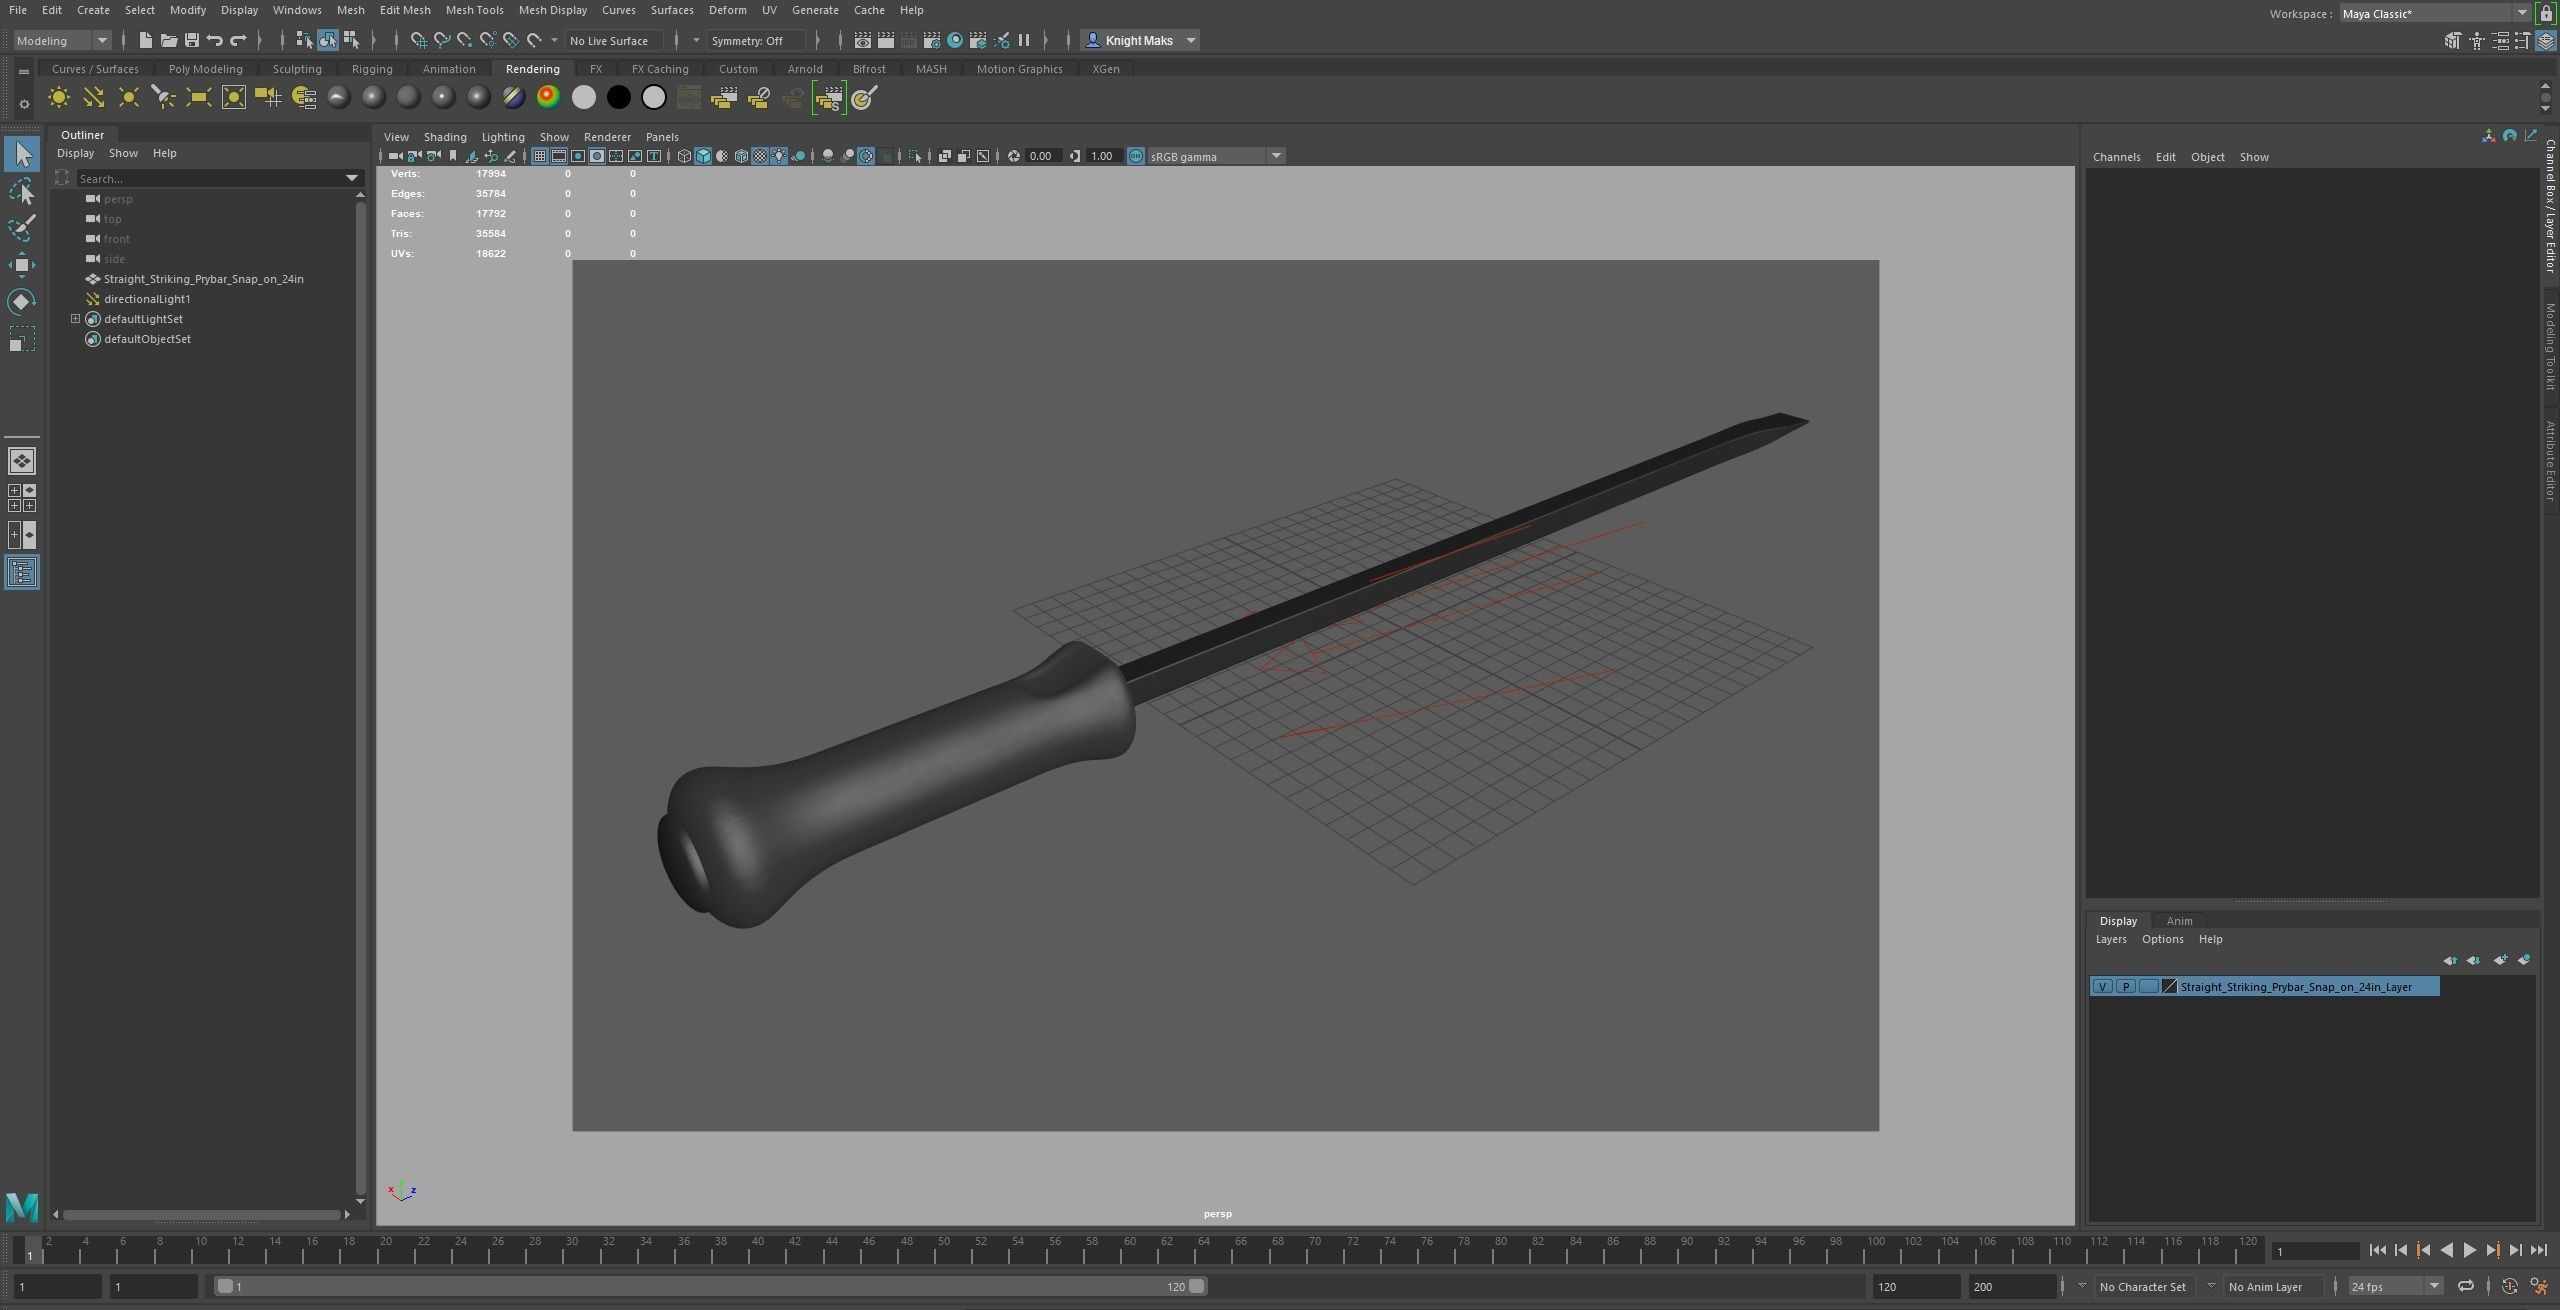2560x1310 pixels.
Task: Click go to start of playback range
Action: [2377, 1251]
